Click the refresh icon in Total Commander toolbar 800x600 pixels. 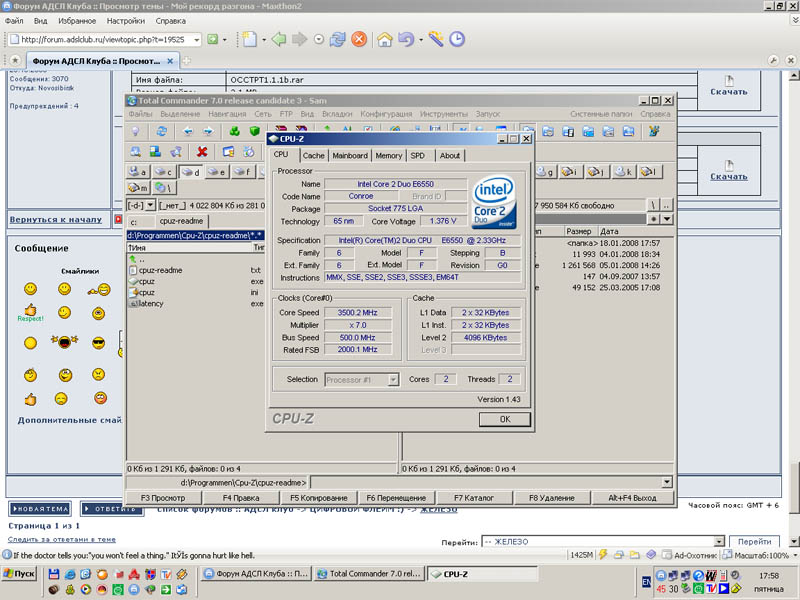click(x=162, y=132)
